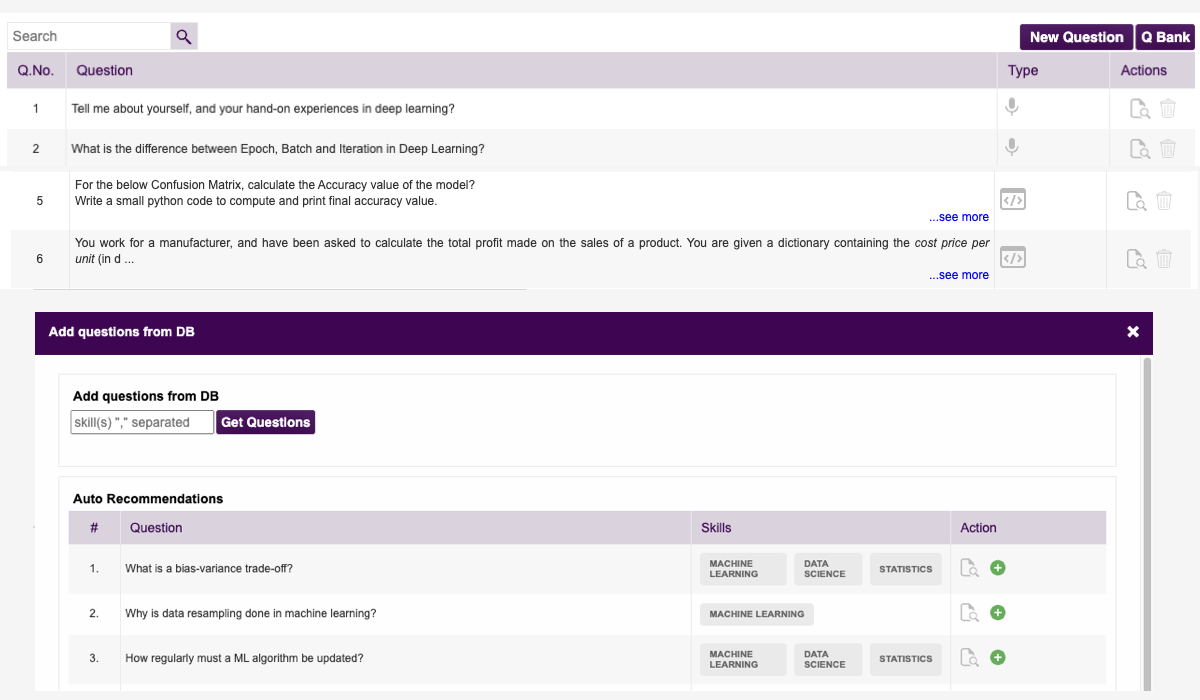The width and height of the screenshot is (1200, 700).
Task: Select the STATISTICS tag on question 1
Action: click(x=905, y=569)
